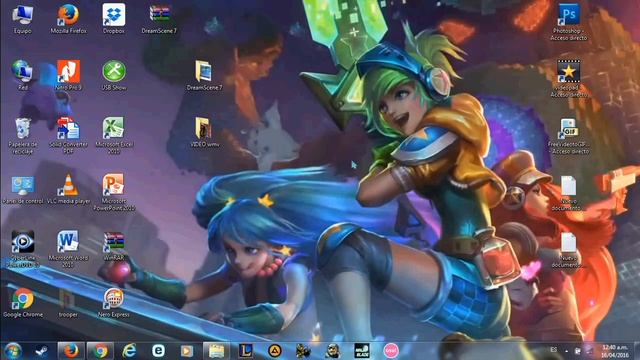
Task: Launch CyberLink PowerDVD desktop shortcut
Action: tap(23, 249)
